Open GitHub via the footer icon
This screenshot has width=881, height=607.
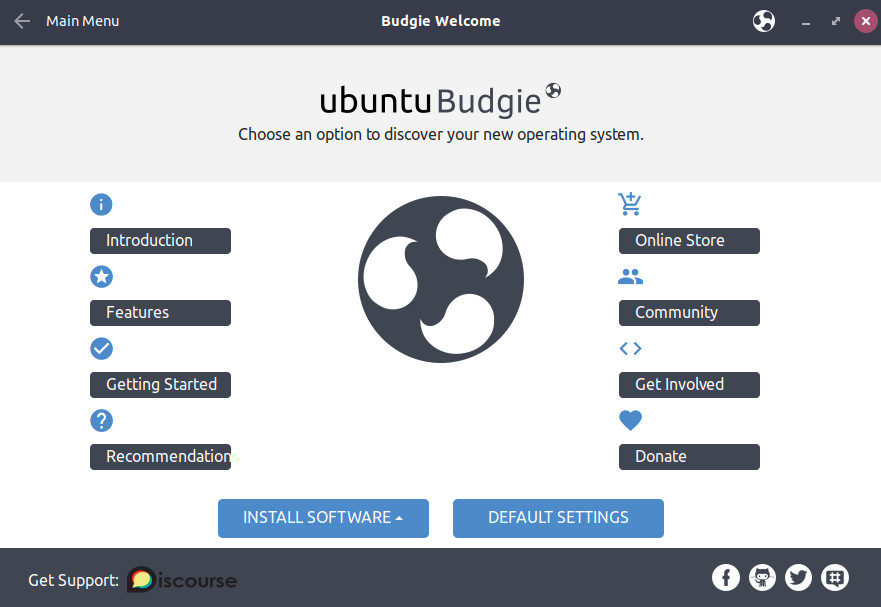coord(762,577)
